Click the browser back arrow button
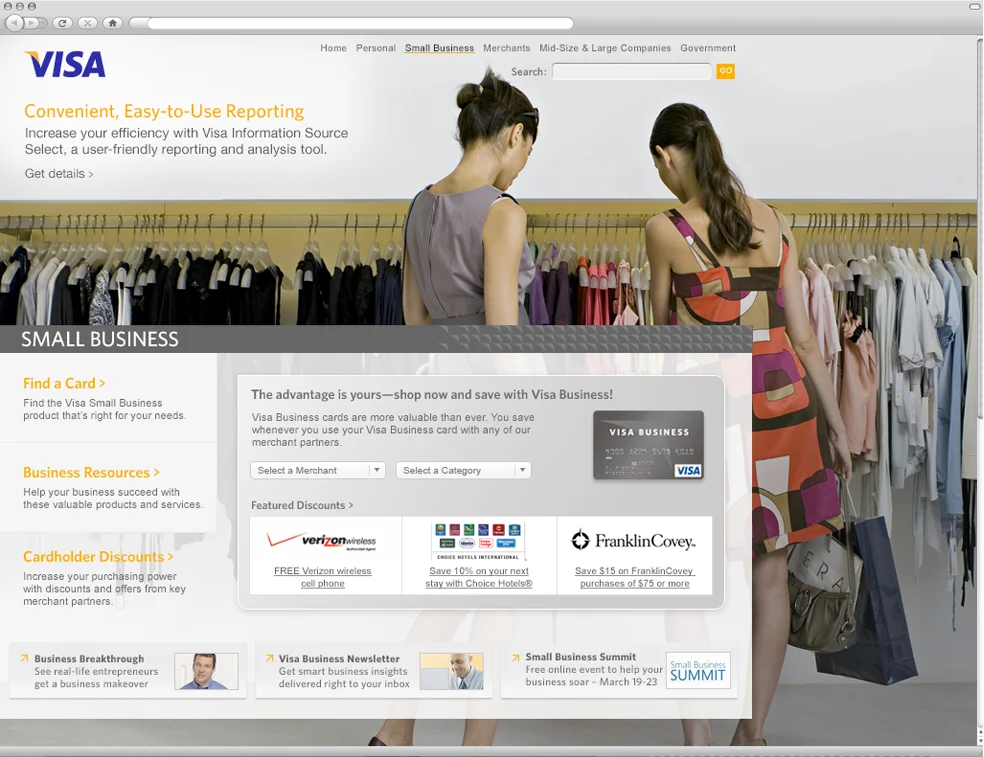The height and width of the screenshot is (757, 984). [x=14, y=23]
